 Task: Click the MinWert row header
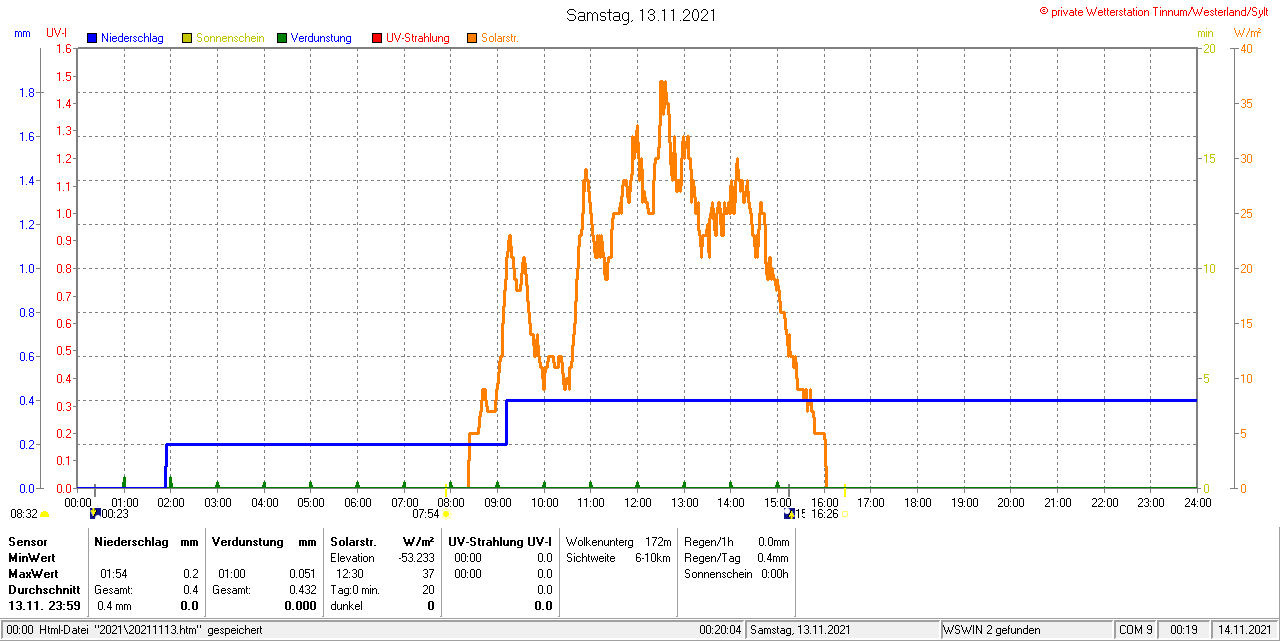(x=32, y=557)
